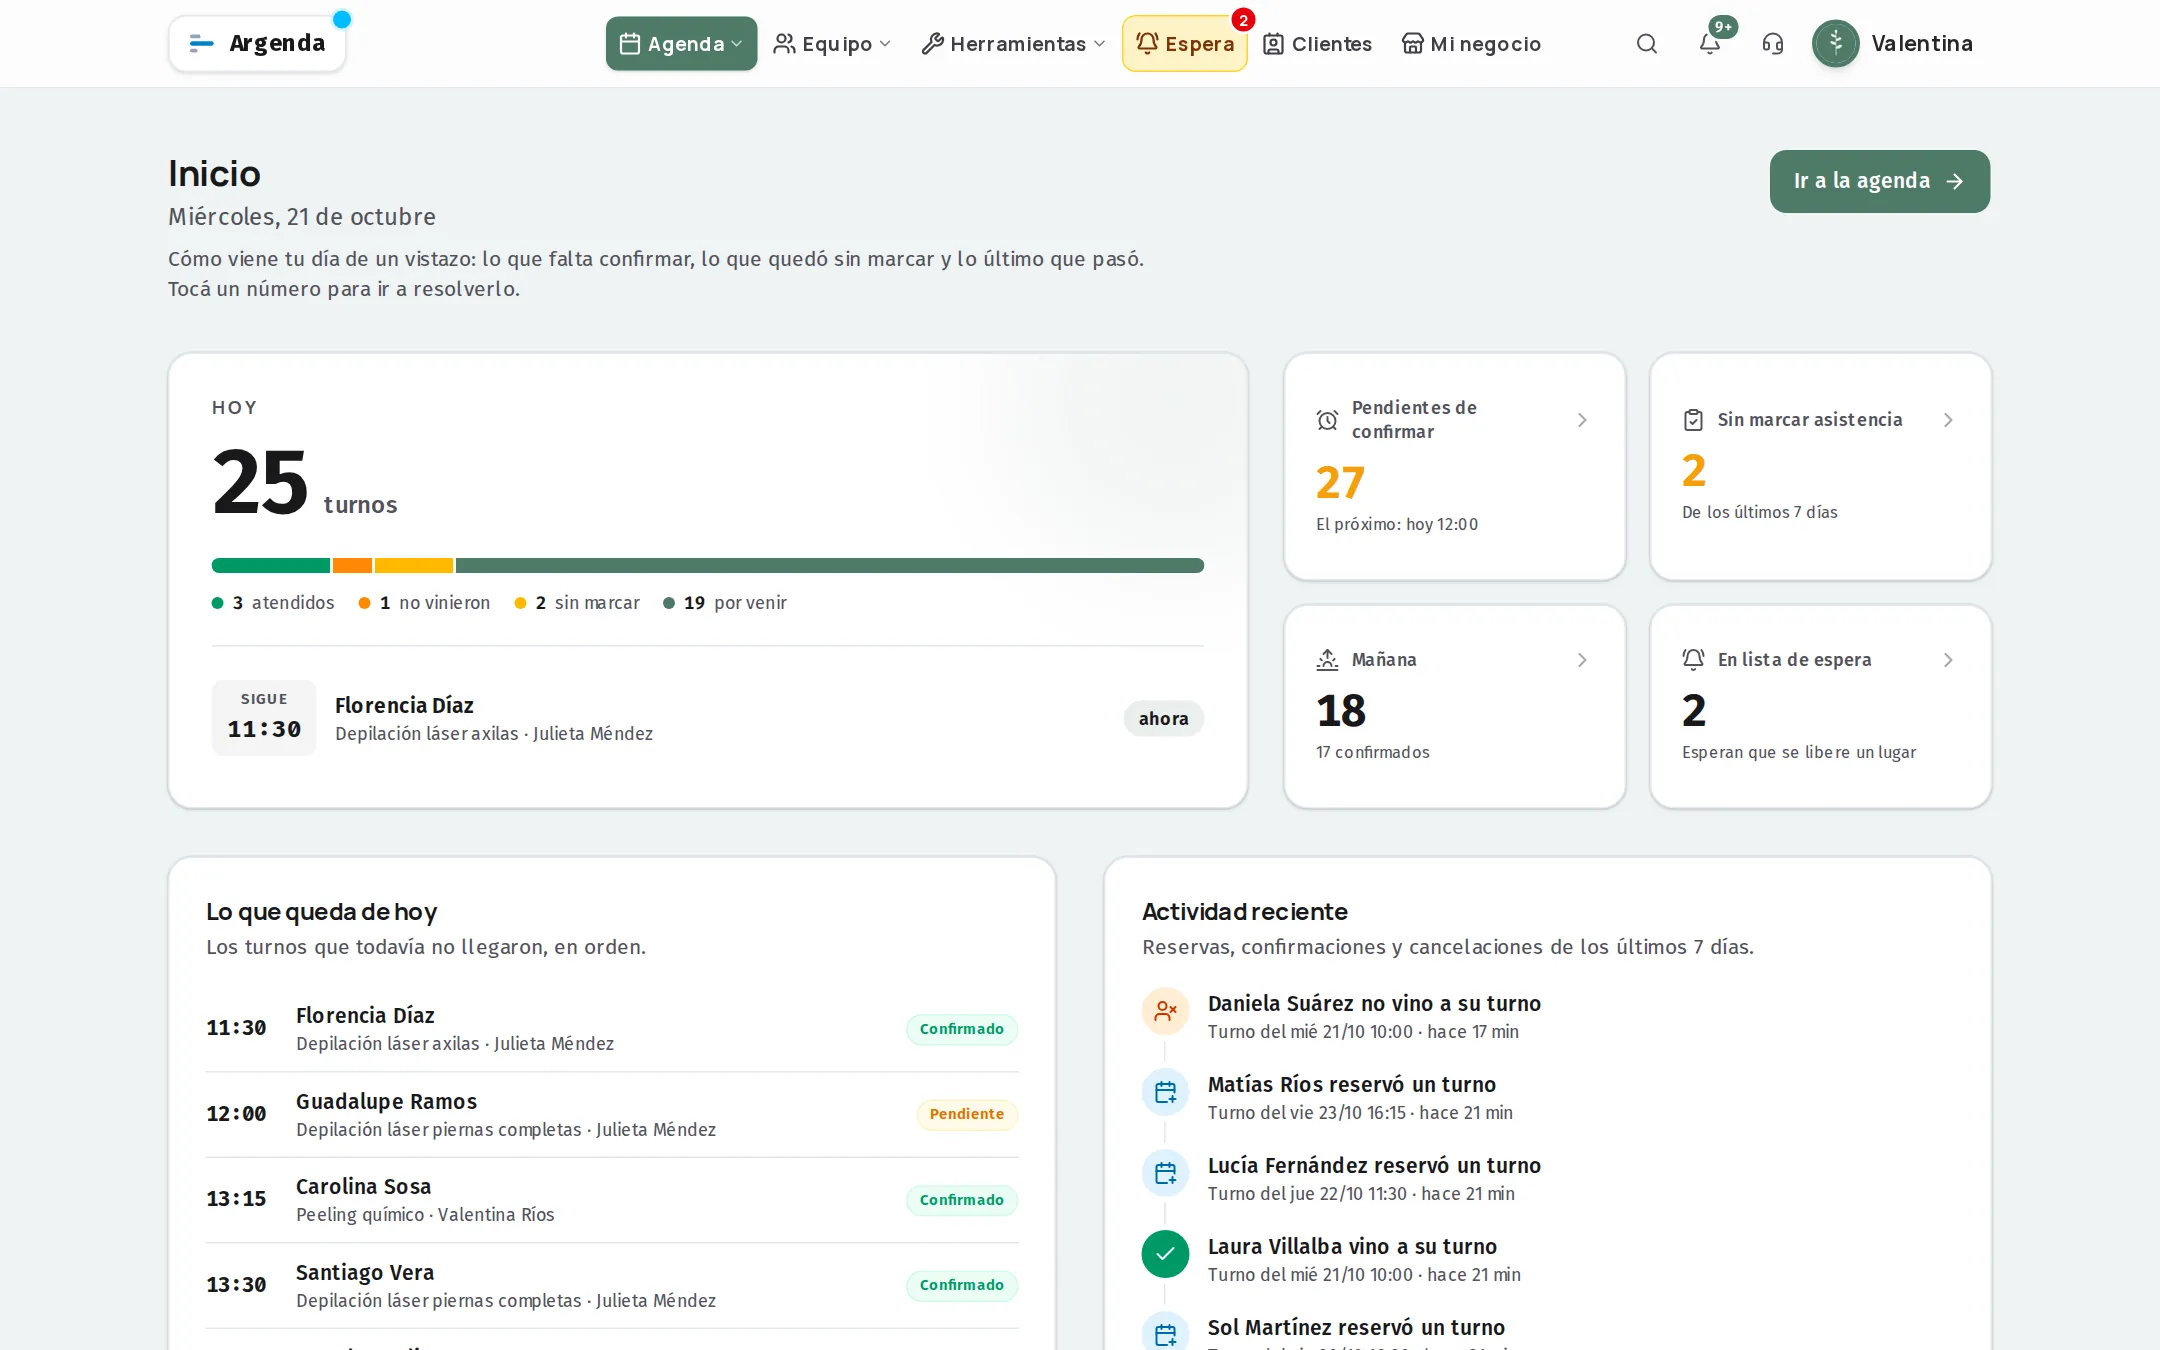Viewport: 2160px width, 1350px height.
Task: Open Mi negocio menu item
Action: tap(1471, 44)
